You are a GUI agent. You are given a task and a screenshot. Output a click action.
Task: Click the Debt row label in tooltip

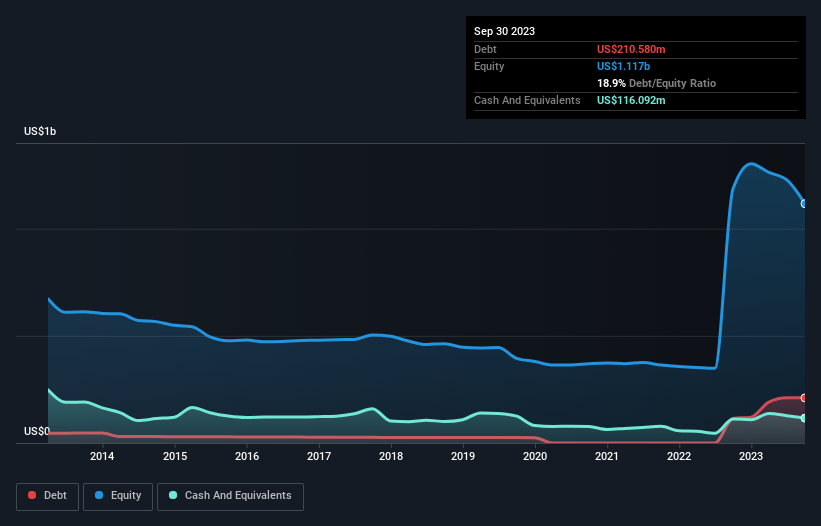coord(485,49)
